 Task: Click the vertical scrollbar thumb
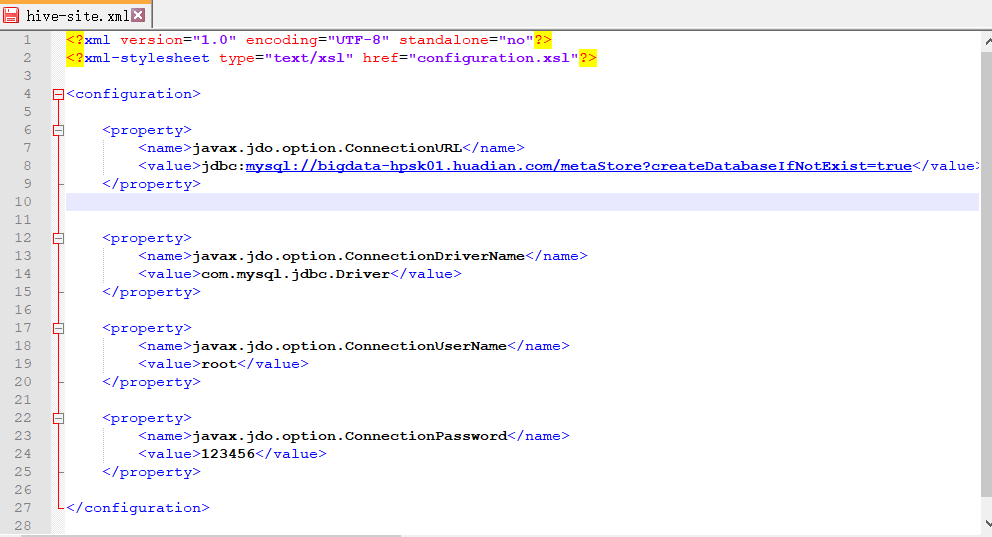click(987, 275)
